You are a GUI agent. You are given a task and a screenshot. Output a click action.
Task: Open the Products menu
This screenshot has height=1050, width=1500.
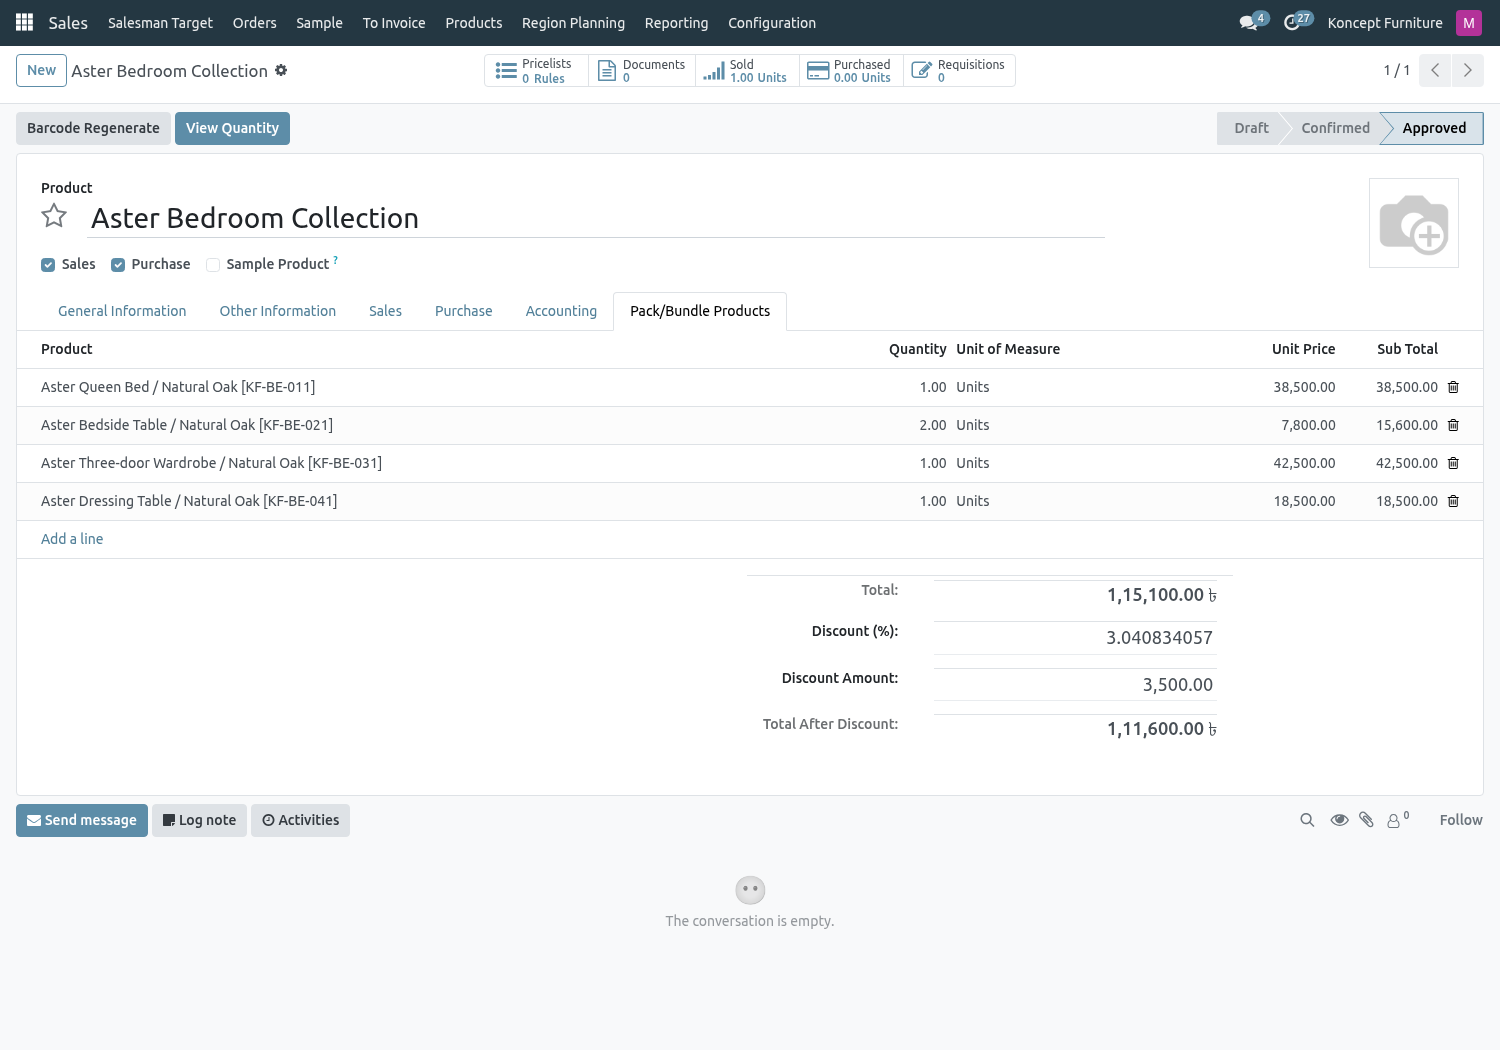(474, 23)
